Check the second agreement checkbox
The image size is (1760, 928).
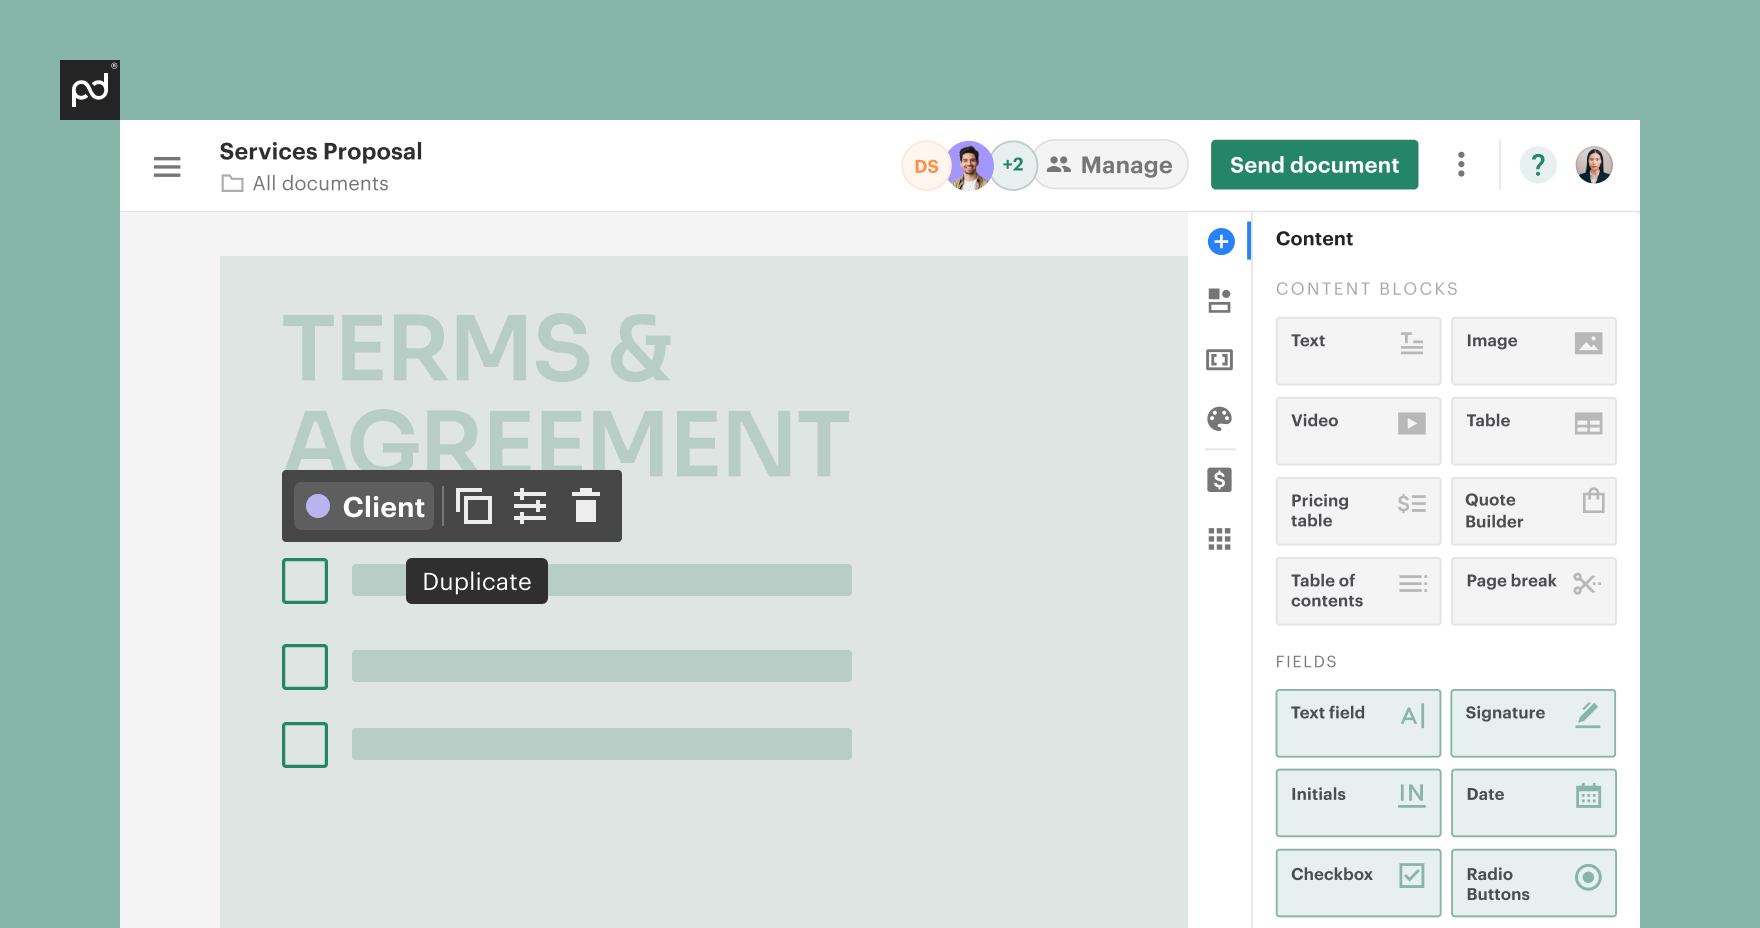[x=304, y=666]
